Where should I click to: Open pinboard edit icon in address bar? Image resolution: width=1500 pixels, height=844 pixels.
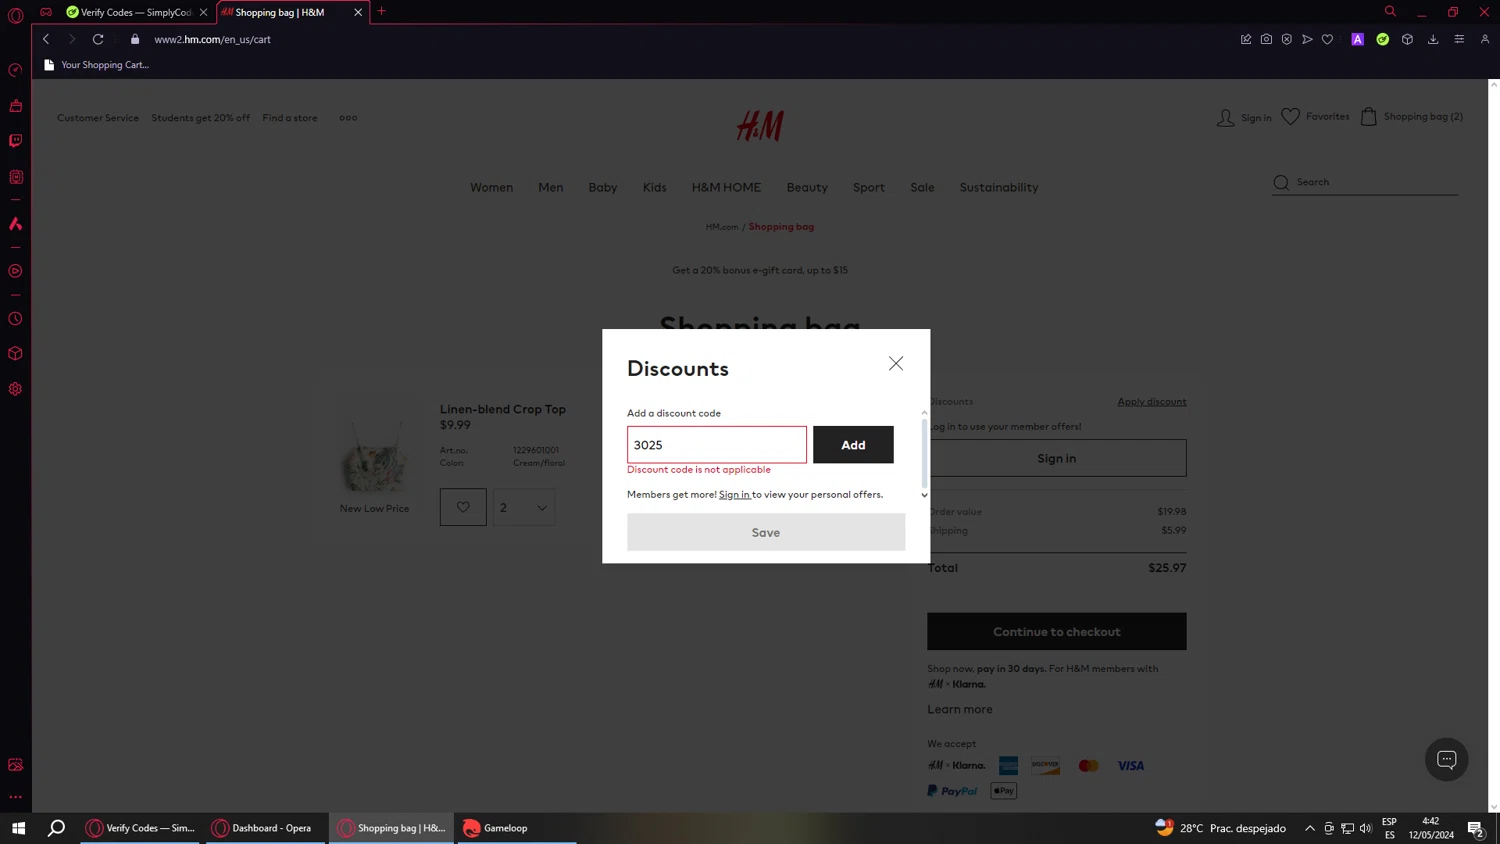pyautogui.click(x=1246, y=39)
